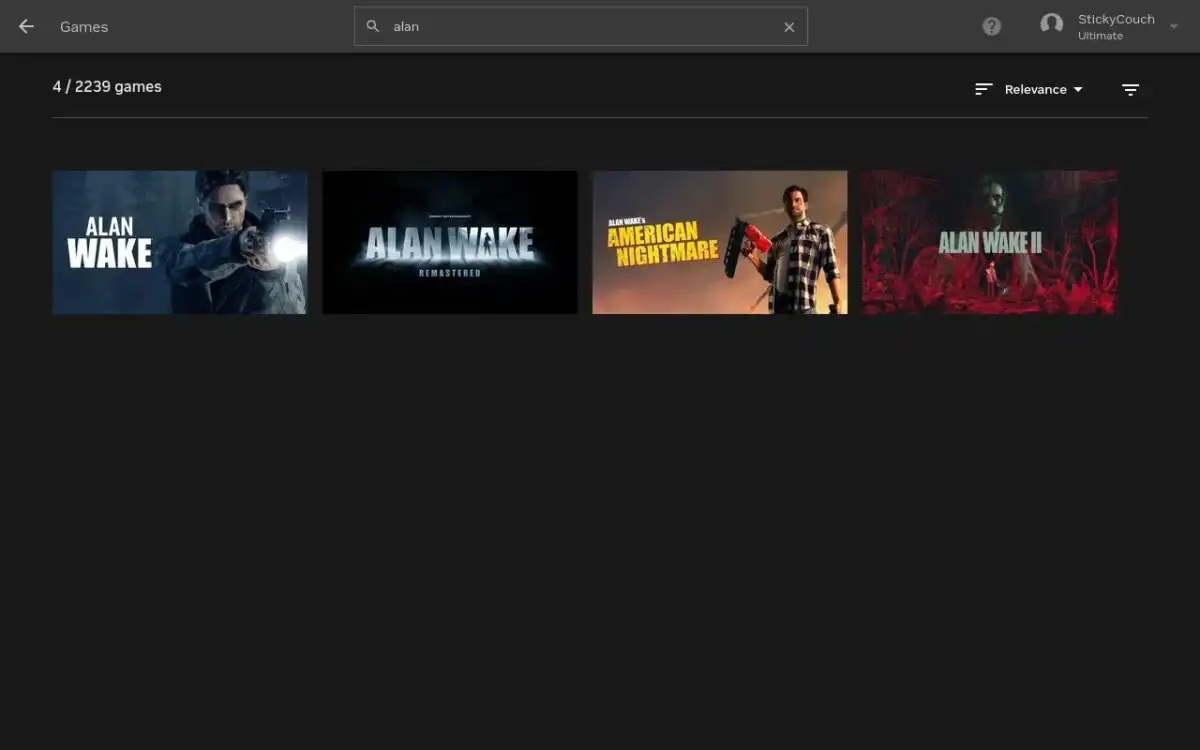Screen dimensions: 1200x750
Task: Open the Alan Wake game tile
Action: click(x=180, y=242)
